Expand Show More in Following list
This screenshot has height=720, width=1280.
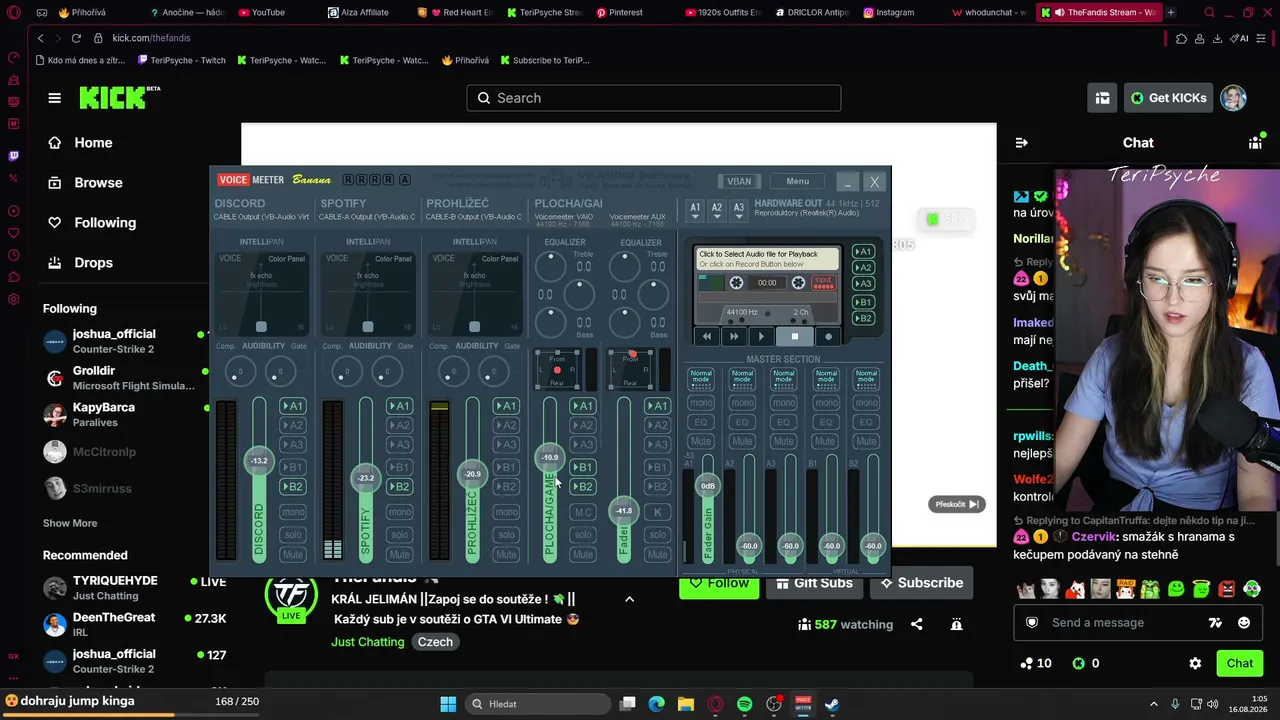tap(70, 523)
